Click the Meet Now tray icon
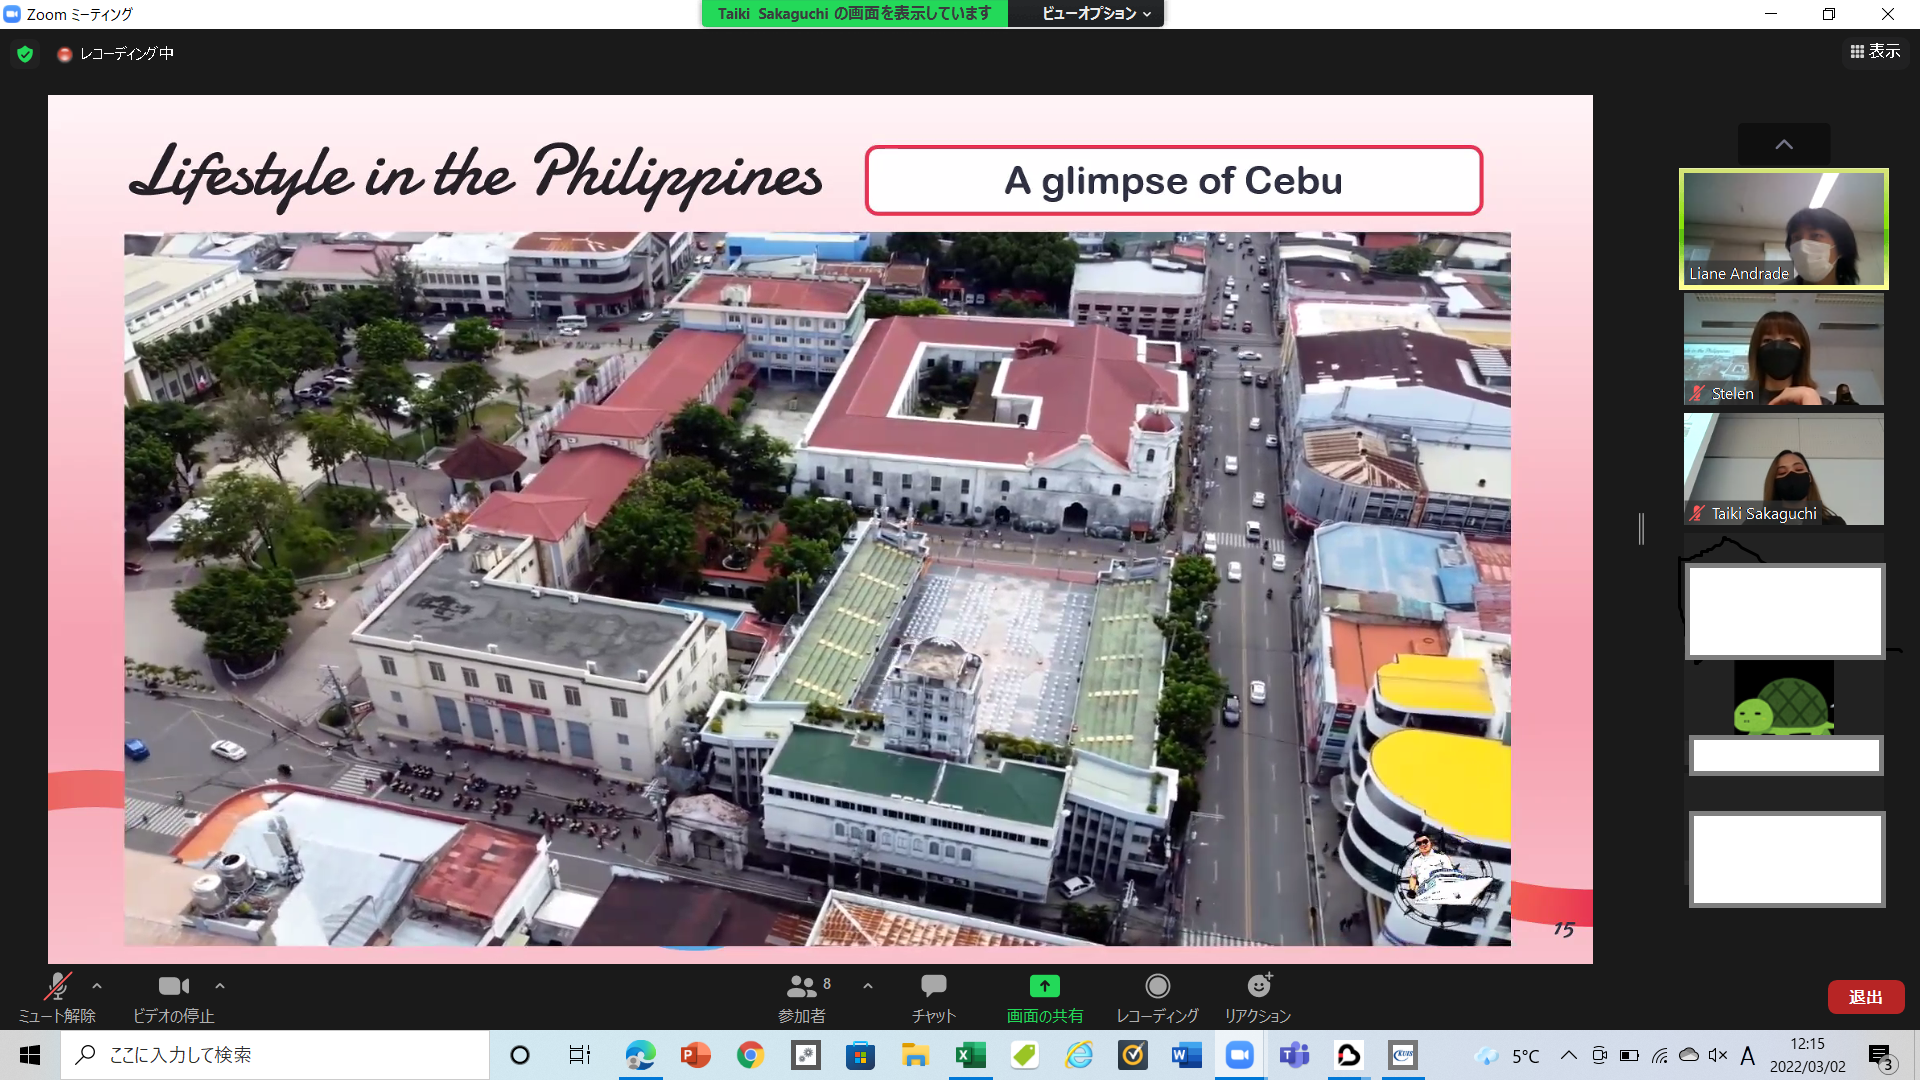Image resolution: width=1920 pixels, height=1080 pixels. (1600, 1055)
